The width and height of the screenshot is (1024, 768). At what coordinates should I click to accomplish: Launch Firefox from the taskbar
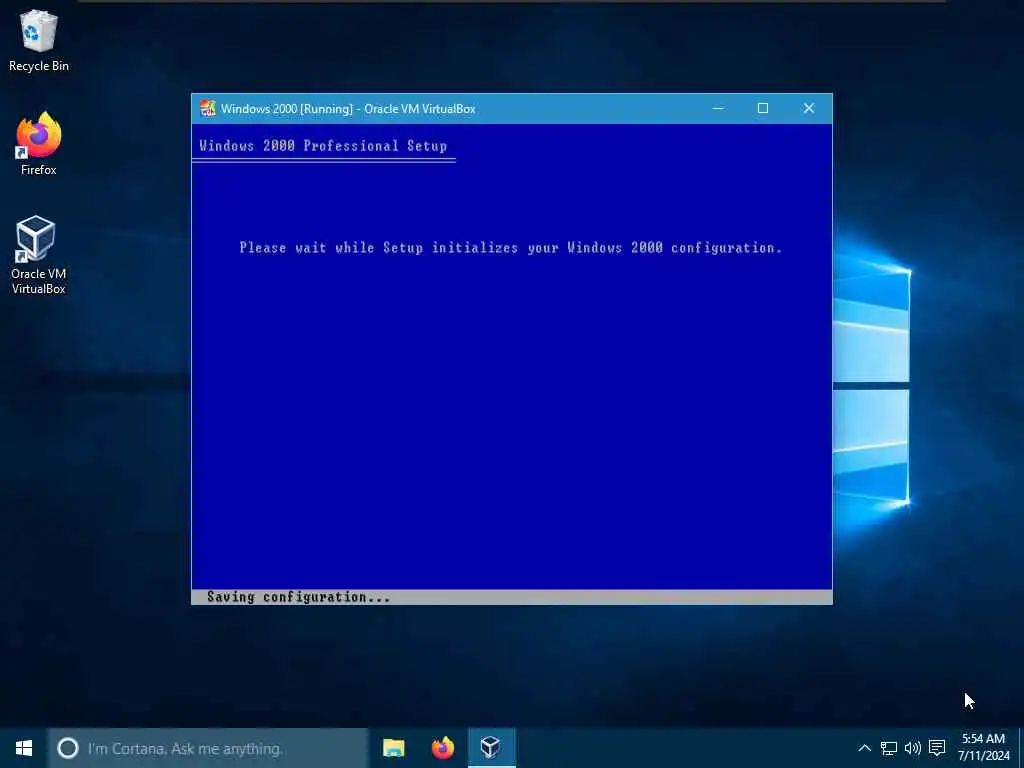click(443, 748)
